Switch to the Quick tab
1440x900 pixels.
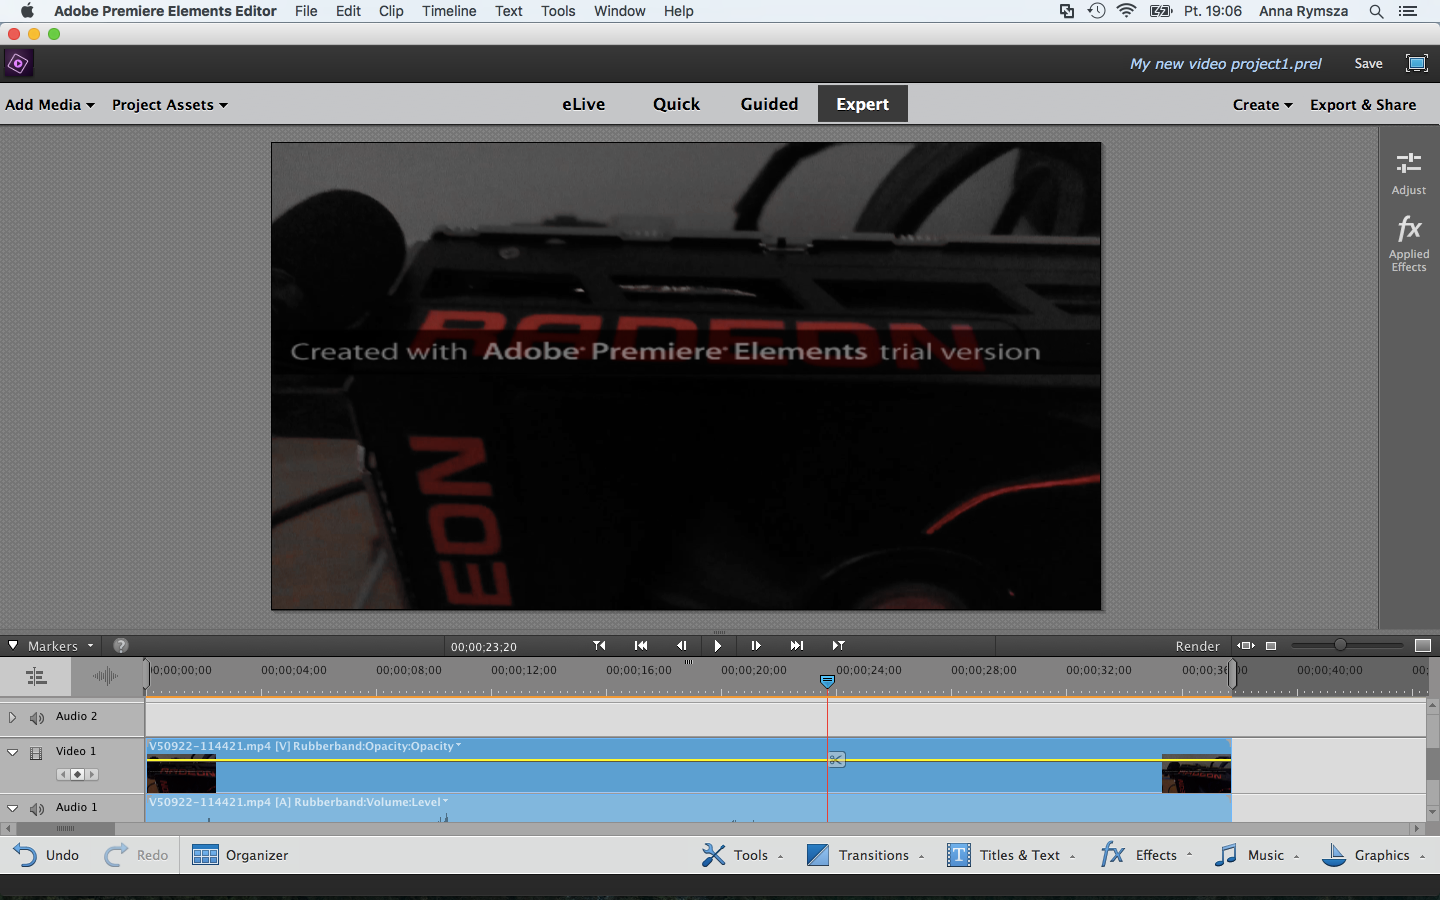676,104
